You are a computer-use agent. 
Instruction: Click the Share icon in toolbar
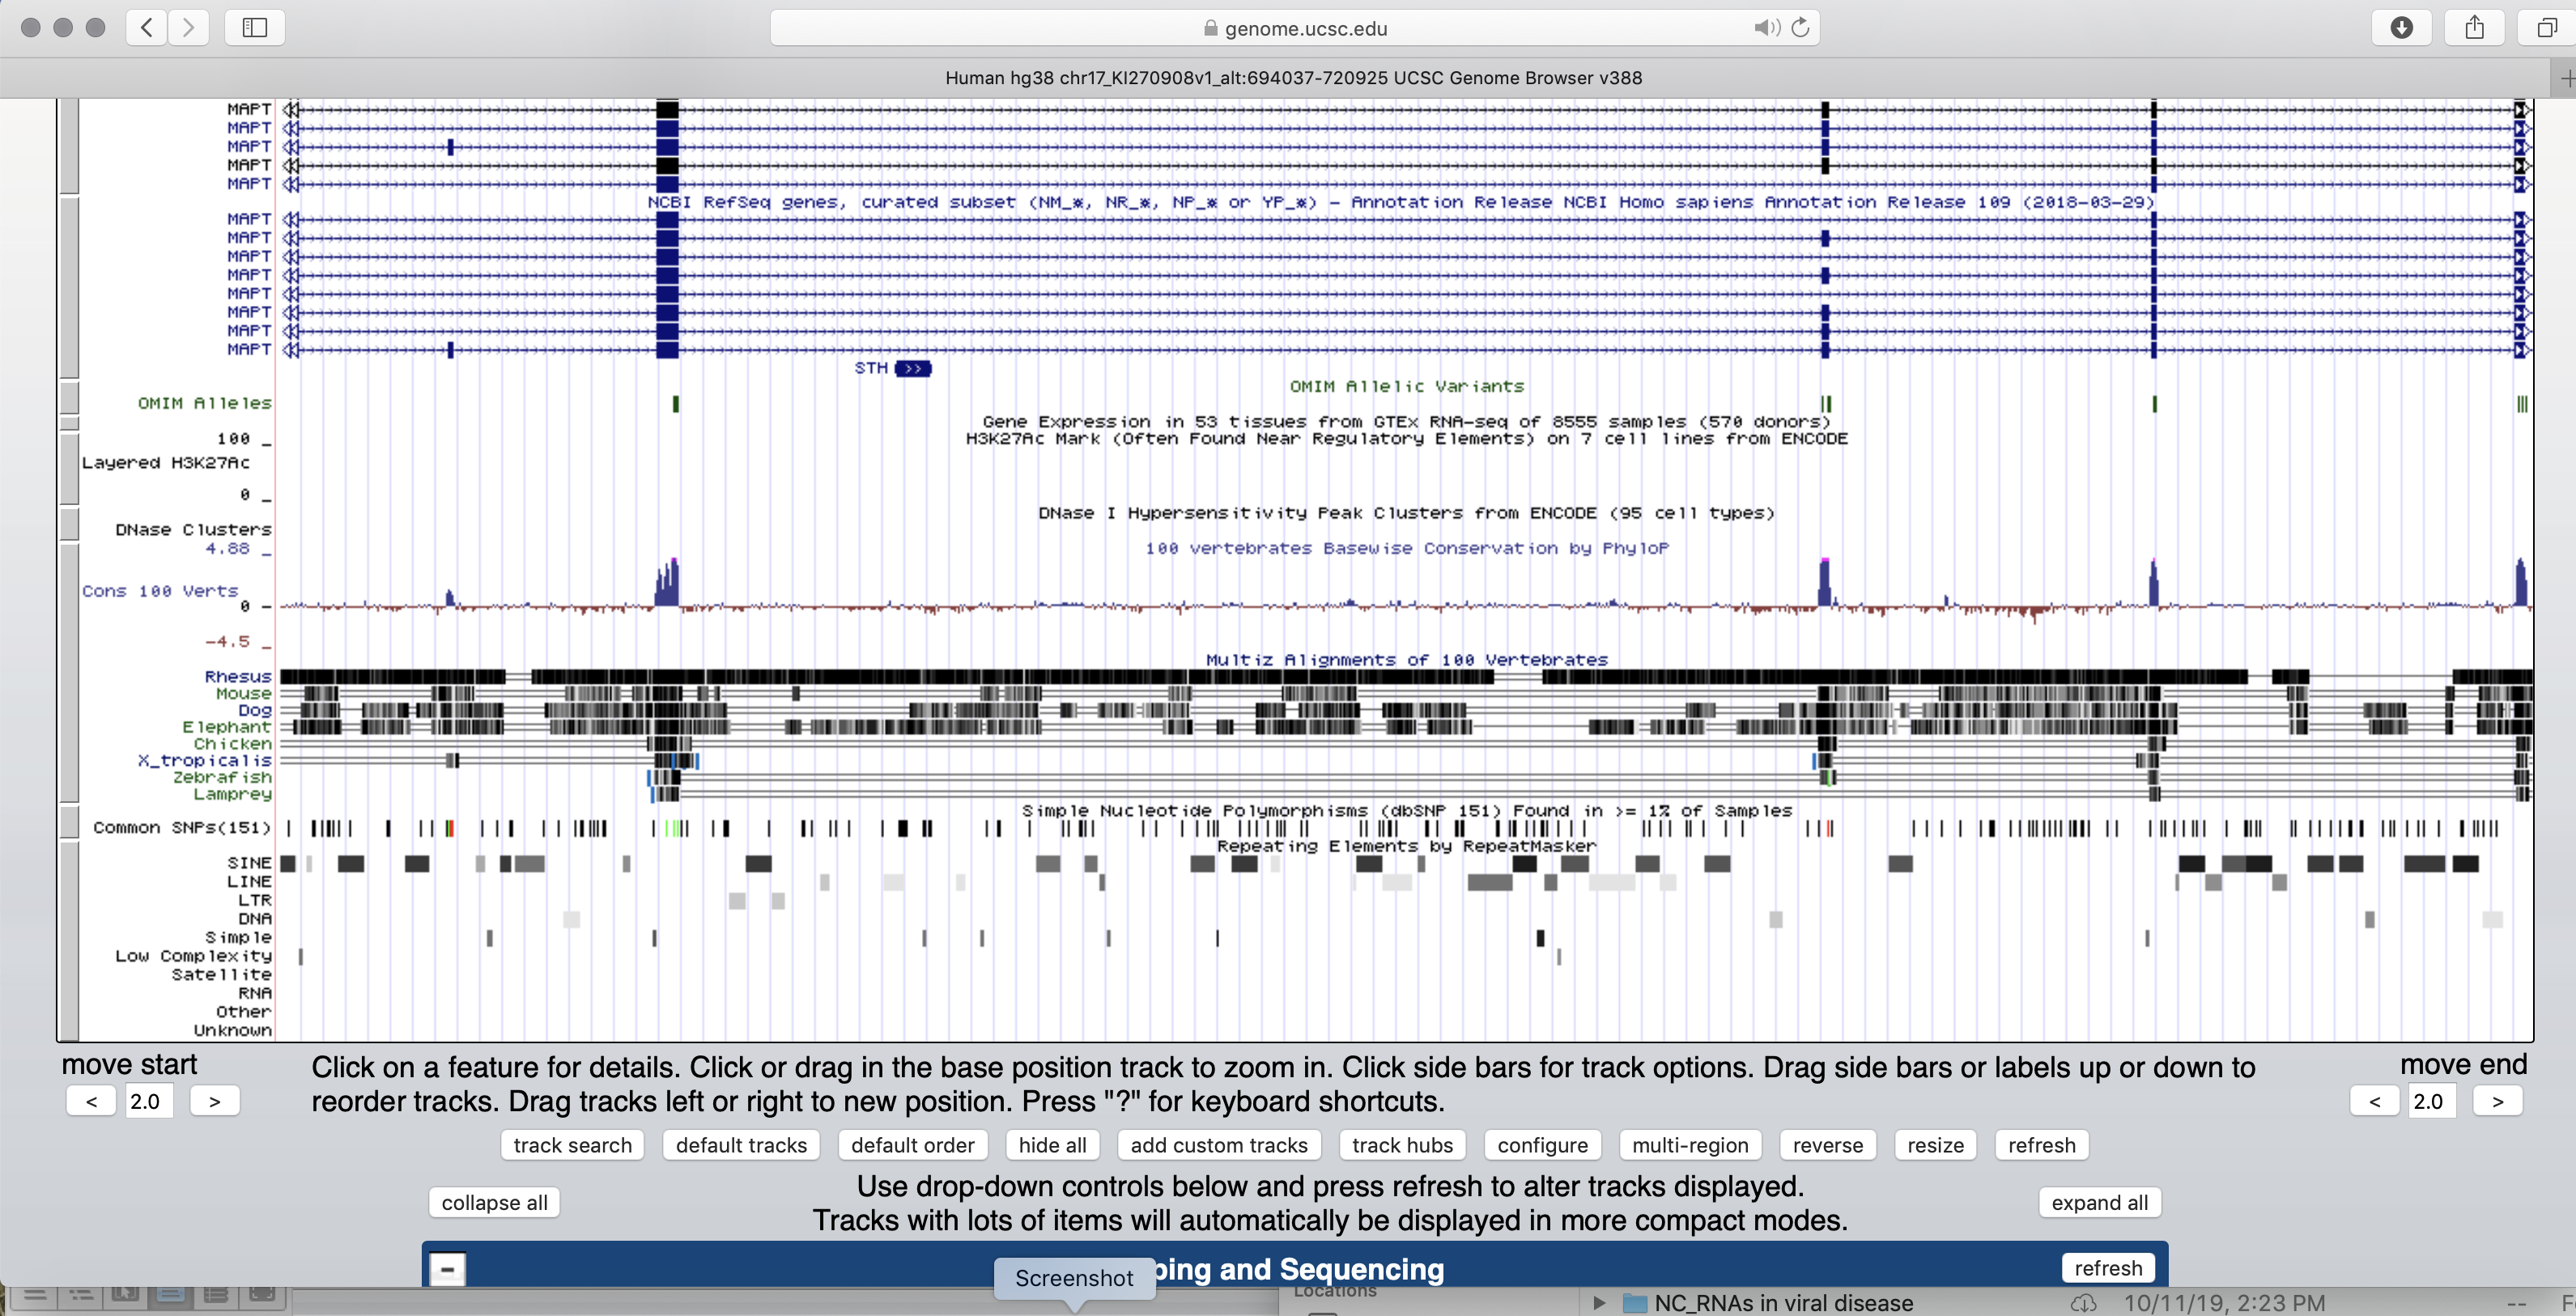tap(2474, 27)
